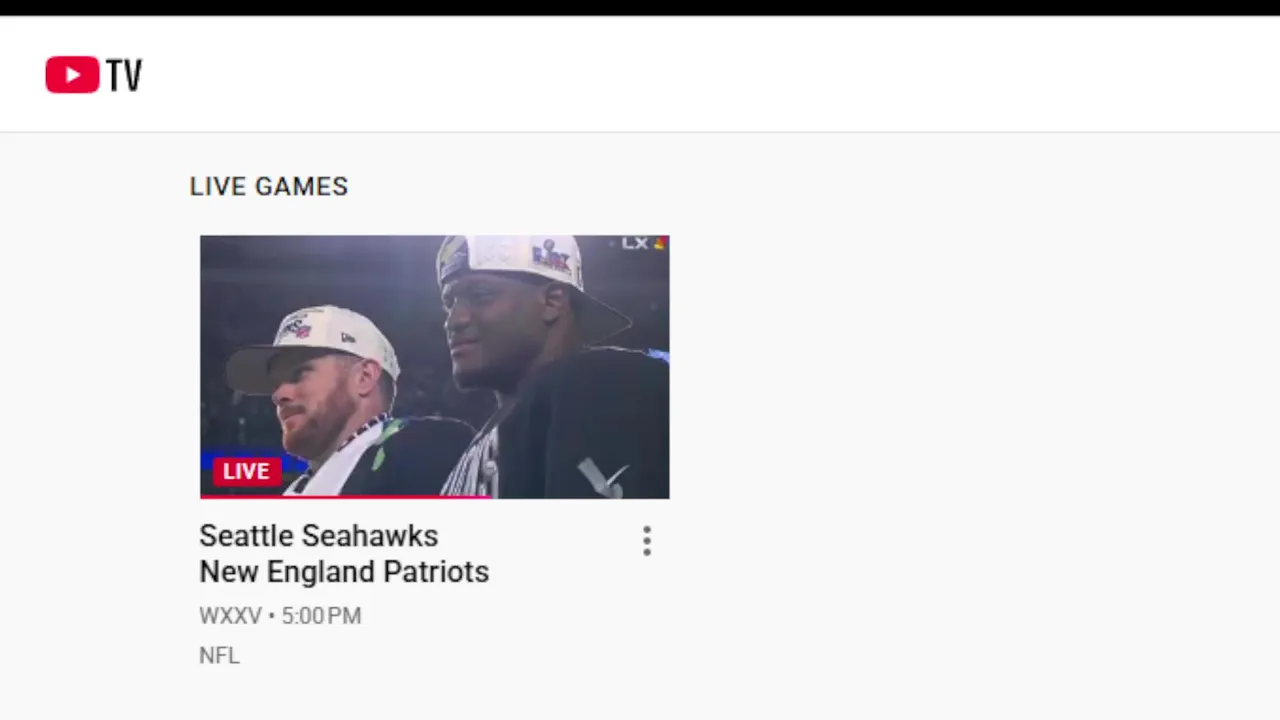Open the three-dot menu for Seahawks game
Viewport: 1280px width, 720px height.
point(647,541)
